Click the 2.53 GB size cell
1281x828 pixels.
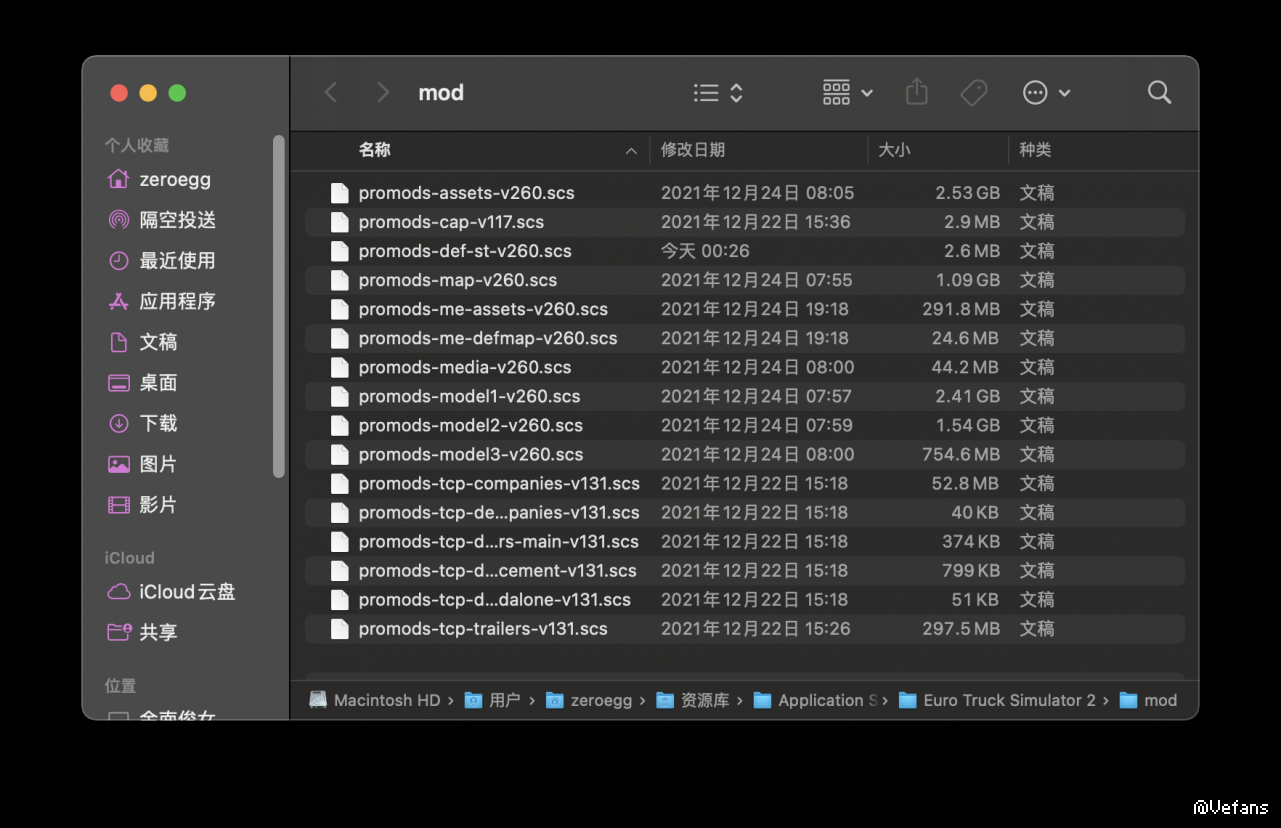[967, 193]
